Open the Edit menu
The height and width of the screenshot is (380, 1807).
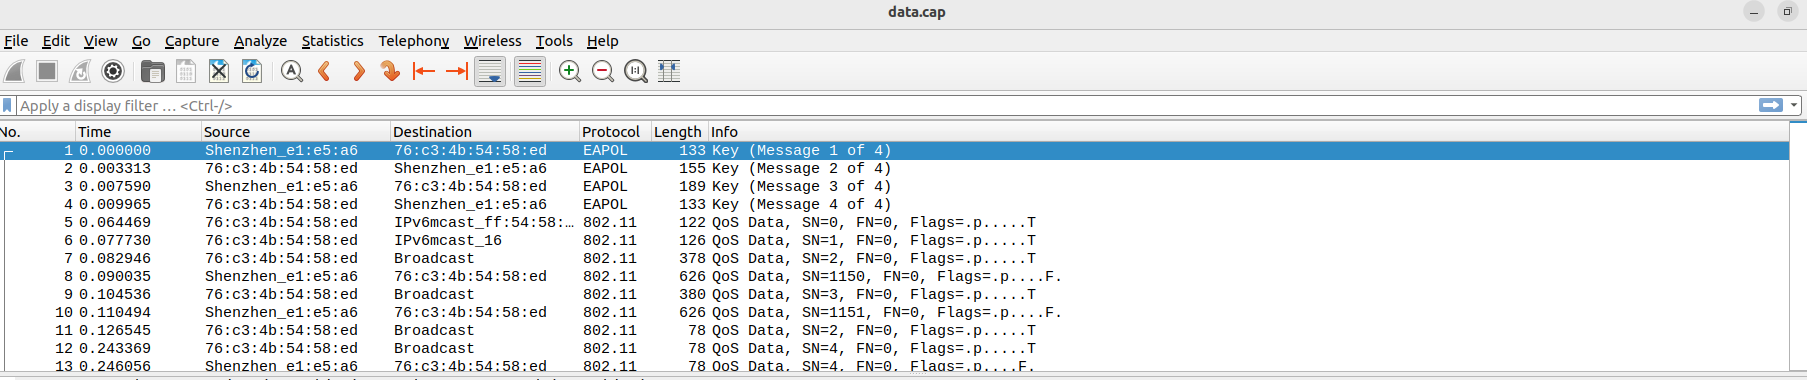coord(56,41)
